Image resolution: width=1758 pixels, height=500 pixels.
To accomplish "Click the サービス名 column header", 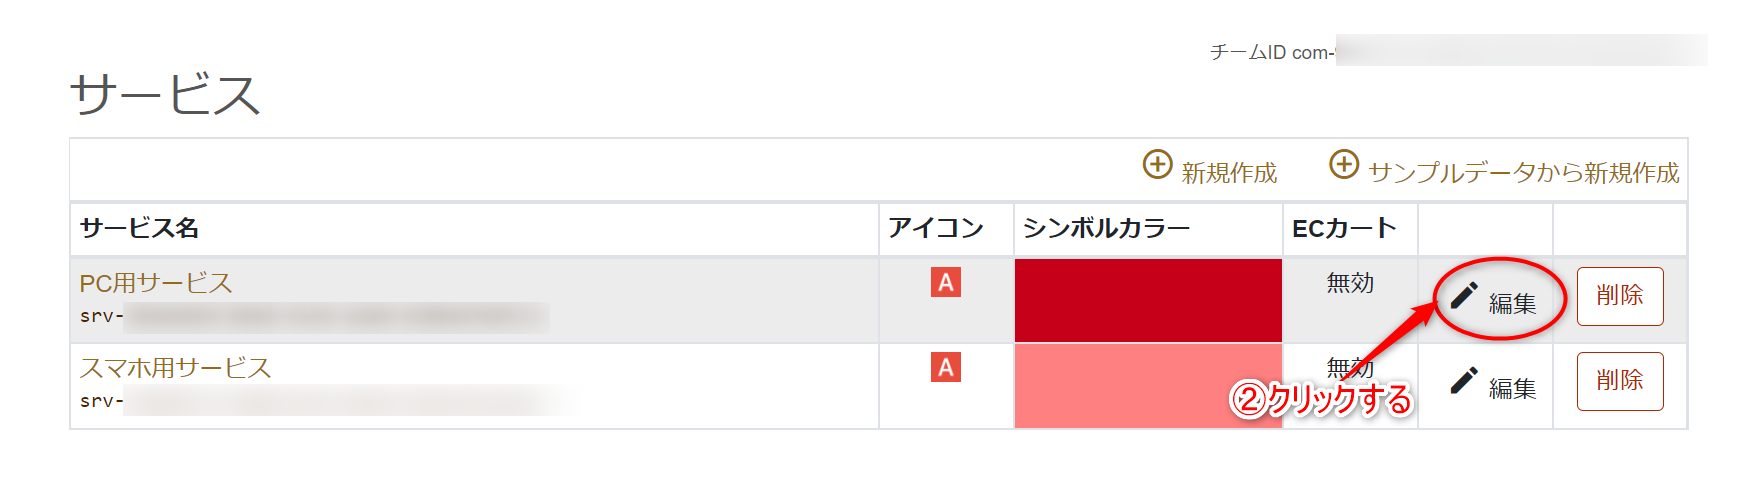I will [x=139, y=229].
